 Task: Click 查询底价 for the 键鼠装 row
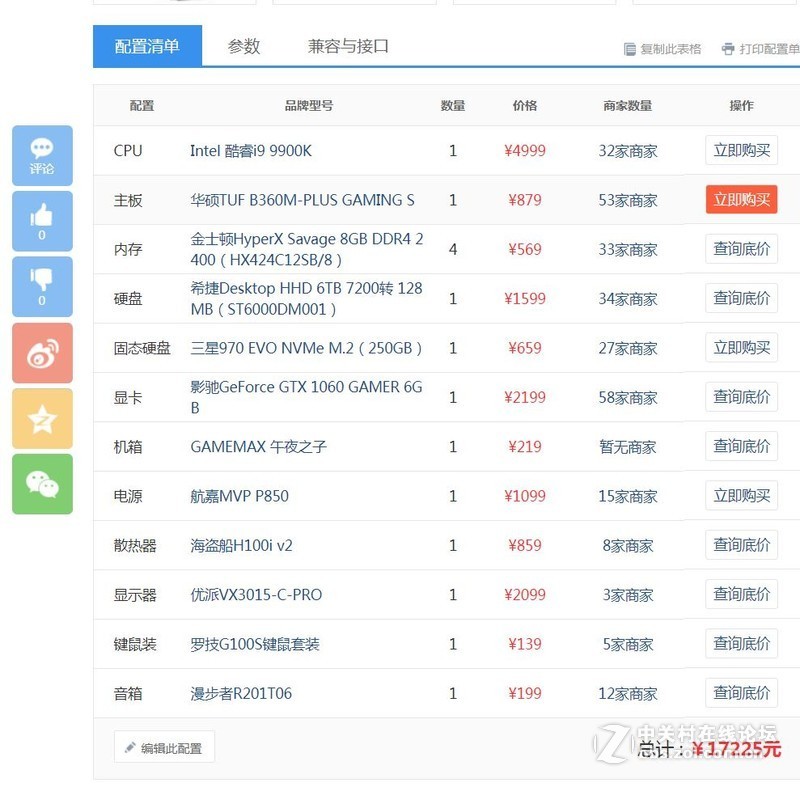pyautogui.click(x=741, y=644)
